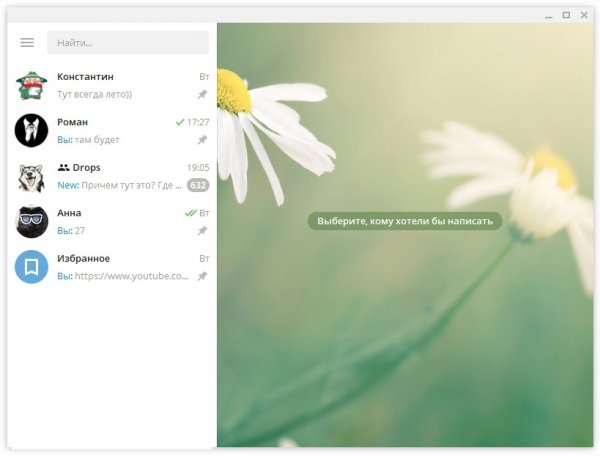Open Константин's avatar chat
This screenshot has height=456, width=600.
(x=32, y=85)
